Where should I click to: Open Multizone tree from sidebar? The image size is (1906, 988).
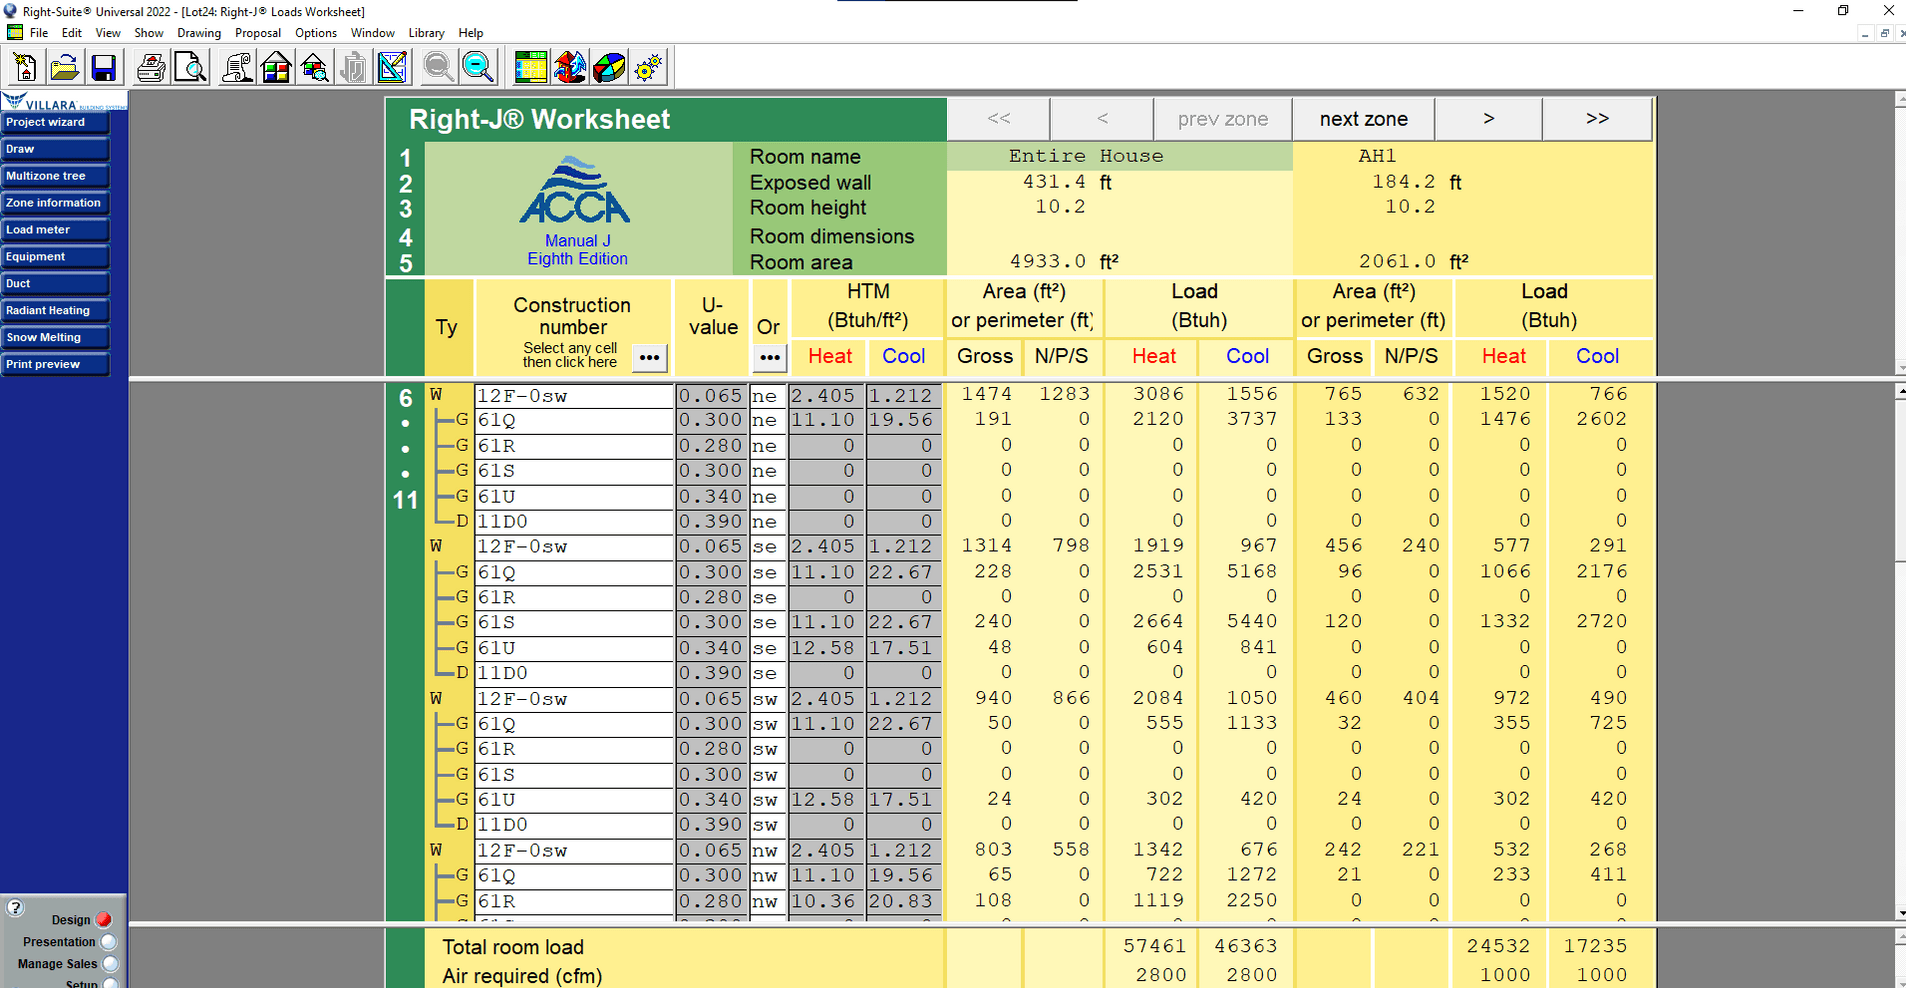click(55, 176)
